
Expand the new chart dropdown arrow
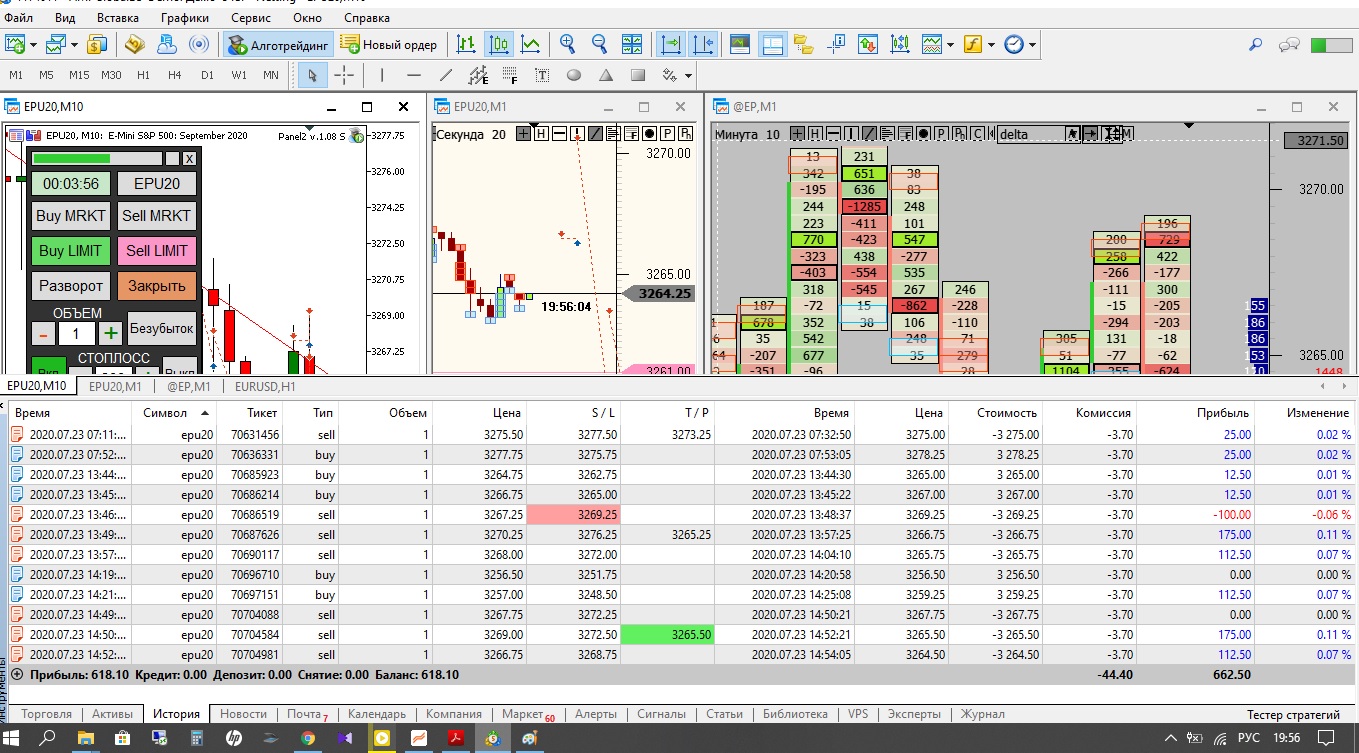pyautogui.click(x=34, y=44)
